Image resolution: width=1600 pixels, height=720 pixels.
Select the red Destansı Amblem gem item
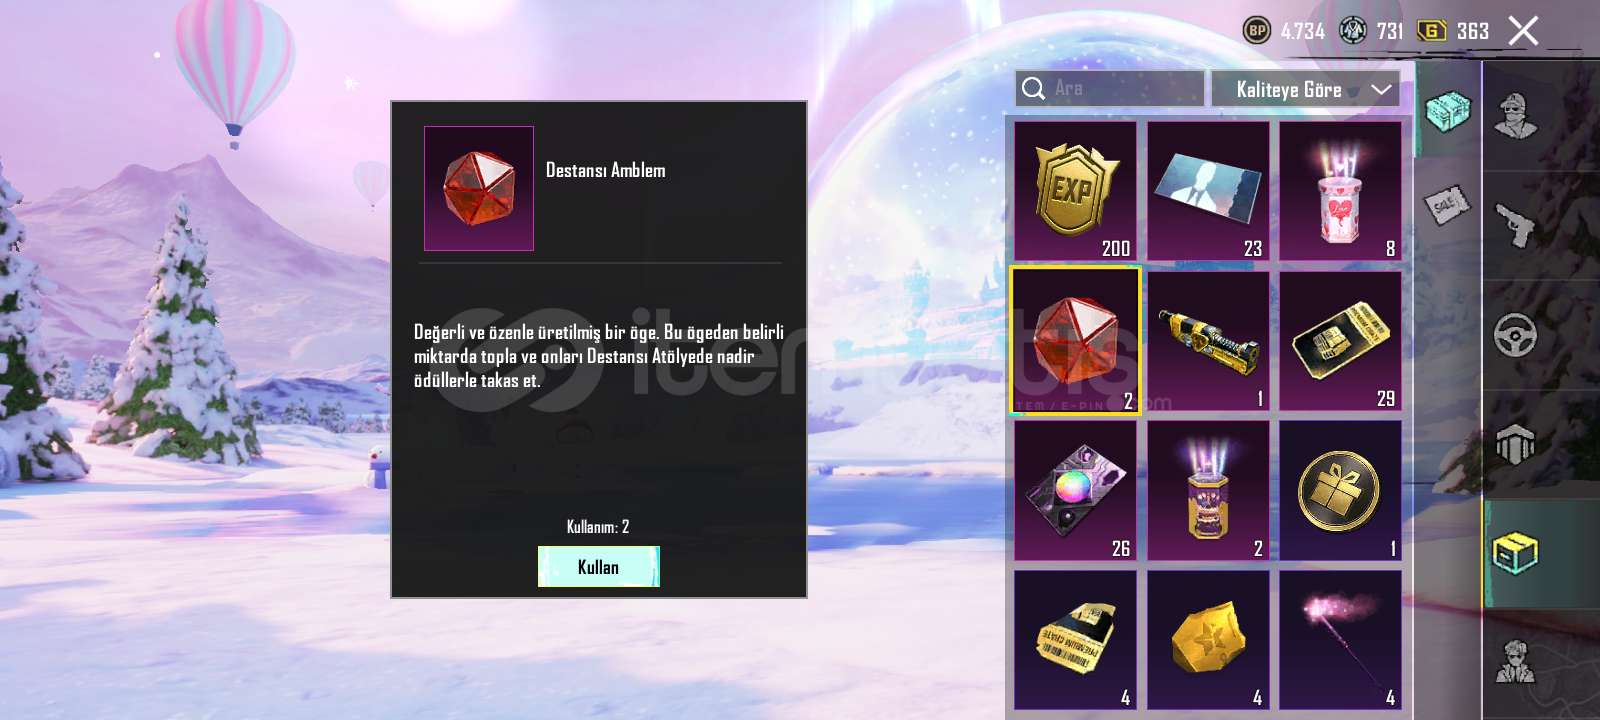(1075, 341)
